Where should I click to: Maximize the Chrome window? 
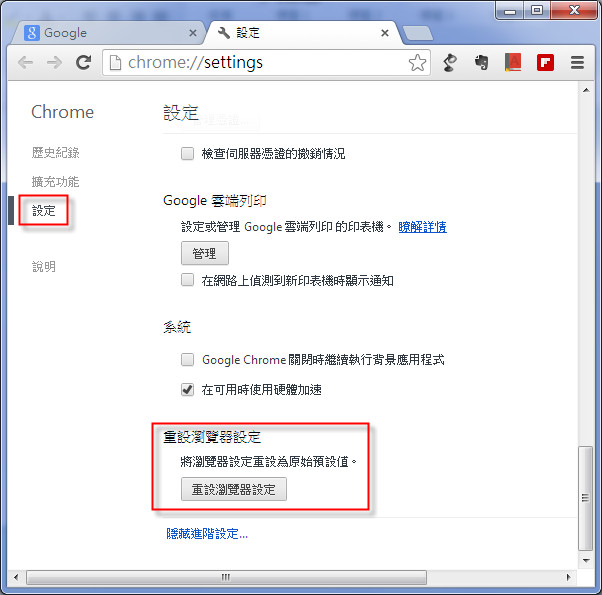coord(537,10)
